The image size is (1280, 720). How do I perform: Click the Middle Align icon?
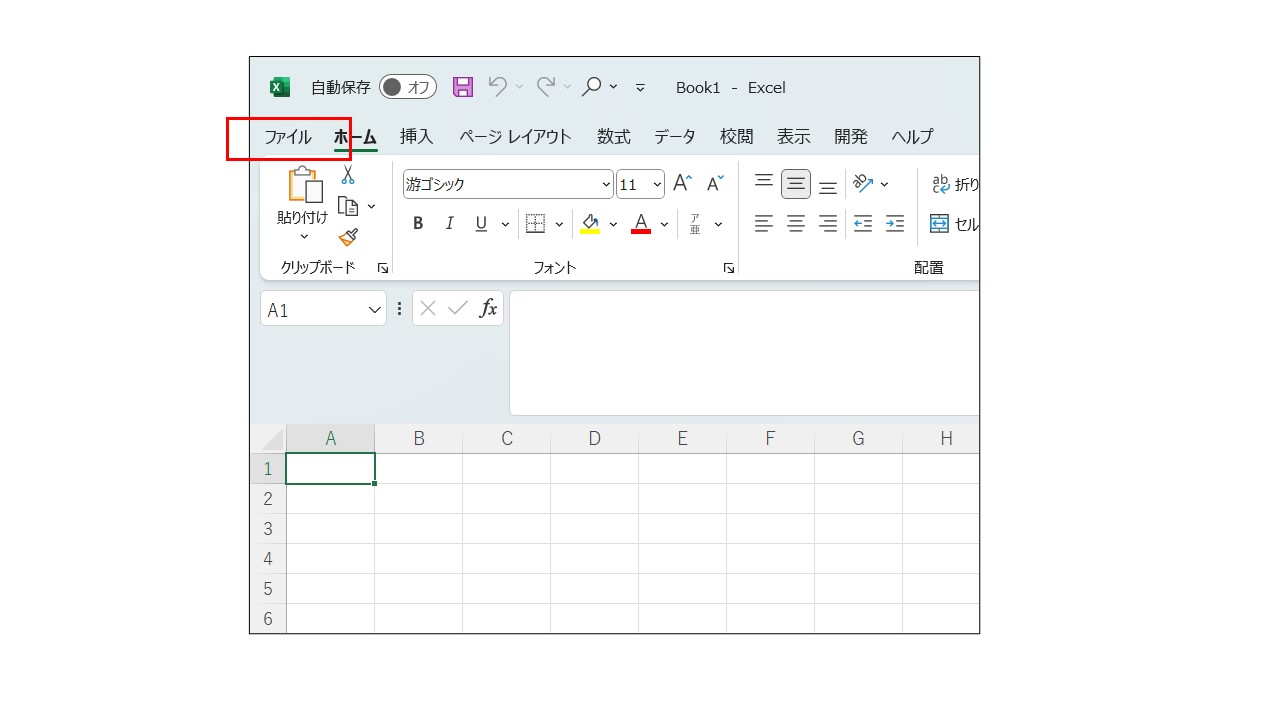(x=796, y=184)
